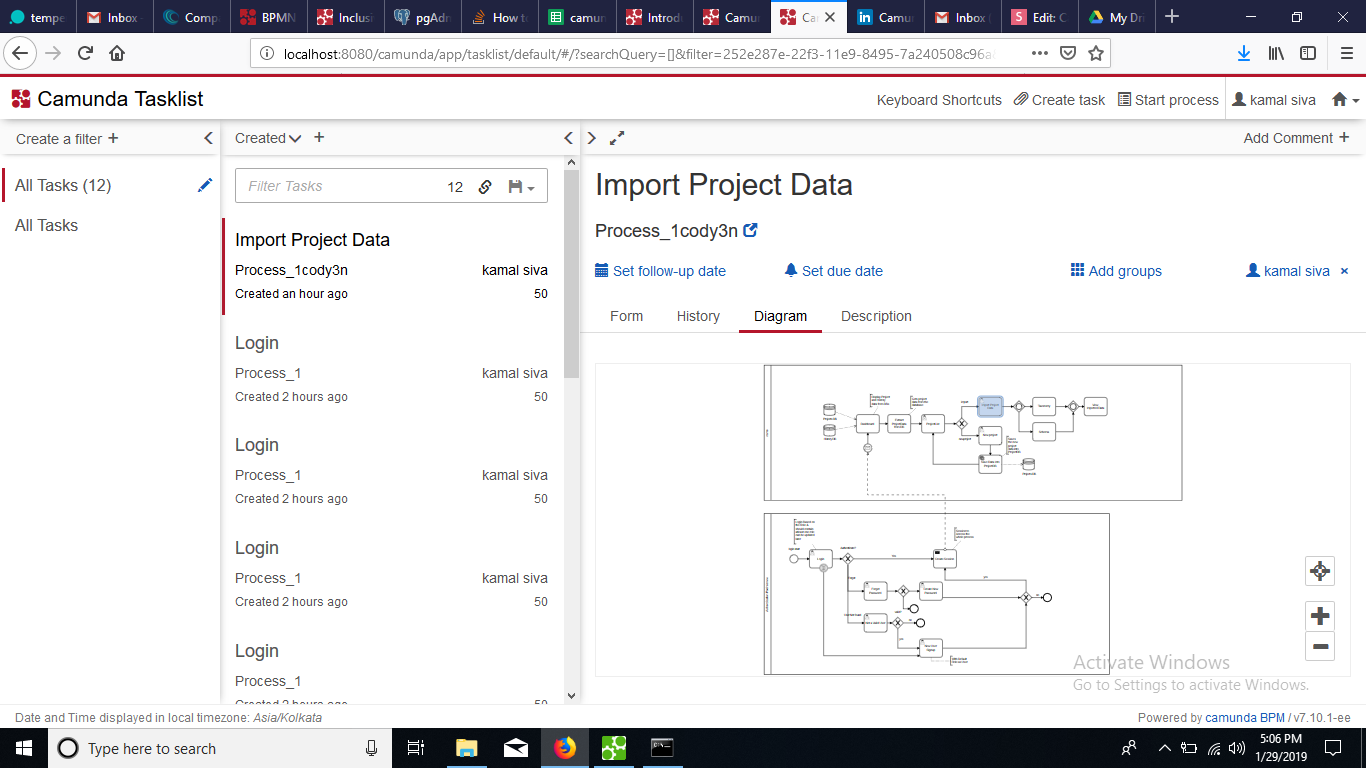The image size is (1366, 768).
Task: Switch to the History tab
Action: [698, 316]
